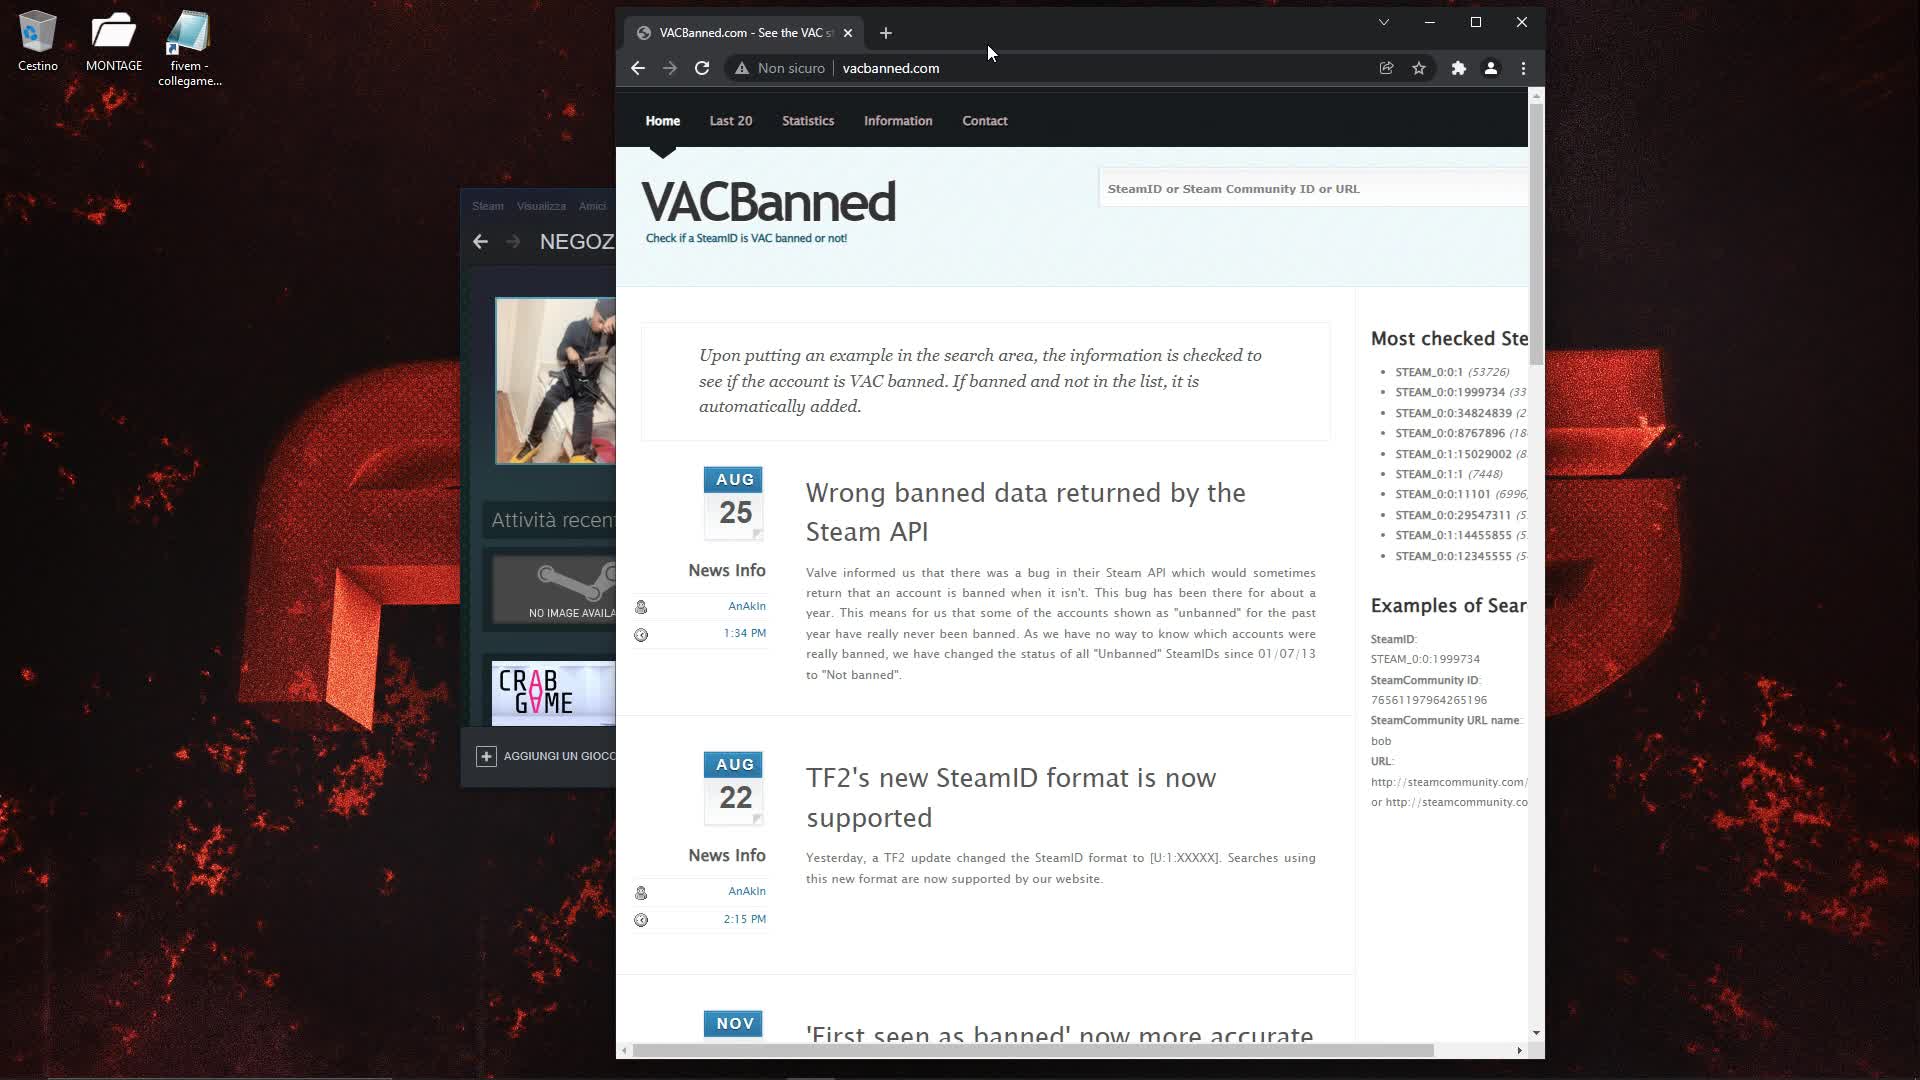Open the Contact page link
Image resolution: width=1920 pixels, height=1080 pixels.
[x=984, y=121]
